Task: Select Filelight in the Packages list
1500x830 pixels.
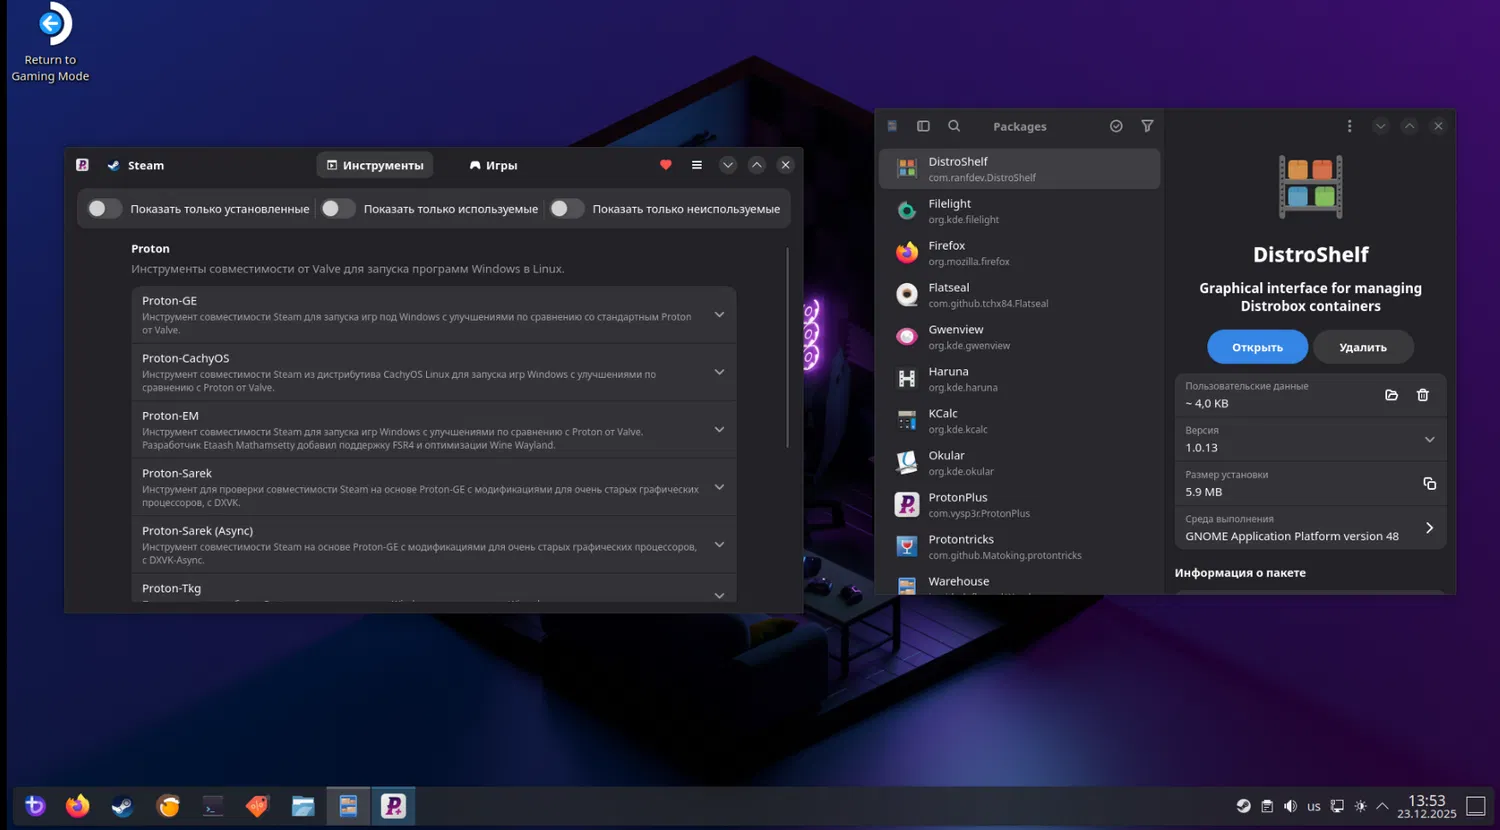Action: (x=1019, y=211)
